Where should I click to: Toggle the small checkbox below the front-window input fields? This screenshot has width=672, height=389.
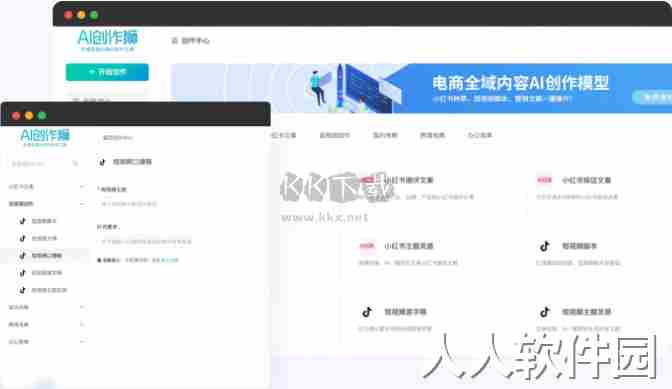[x=99, y=260]
